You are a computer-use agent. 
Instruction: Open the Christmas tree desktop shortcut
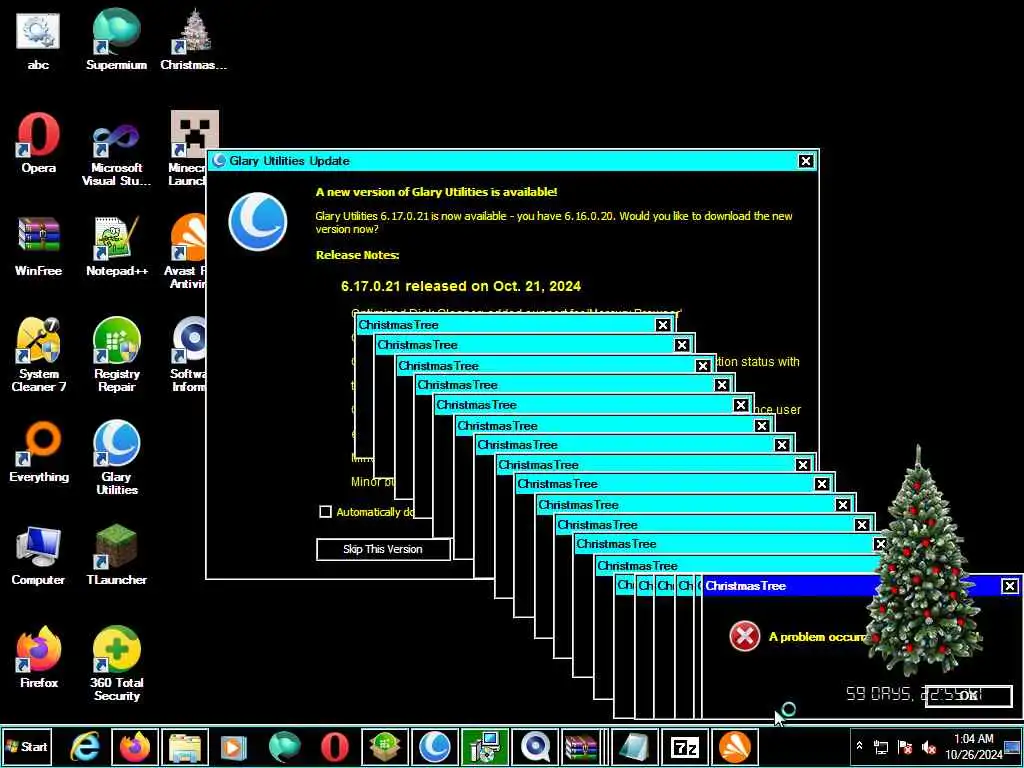193,39
